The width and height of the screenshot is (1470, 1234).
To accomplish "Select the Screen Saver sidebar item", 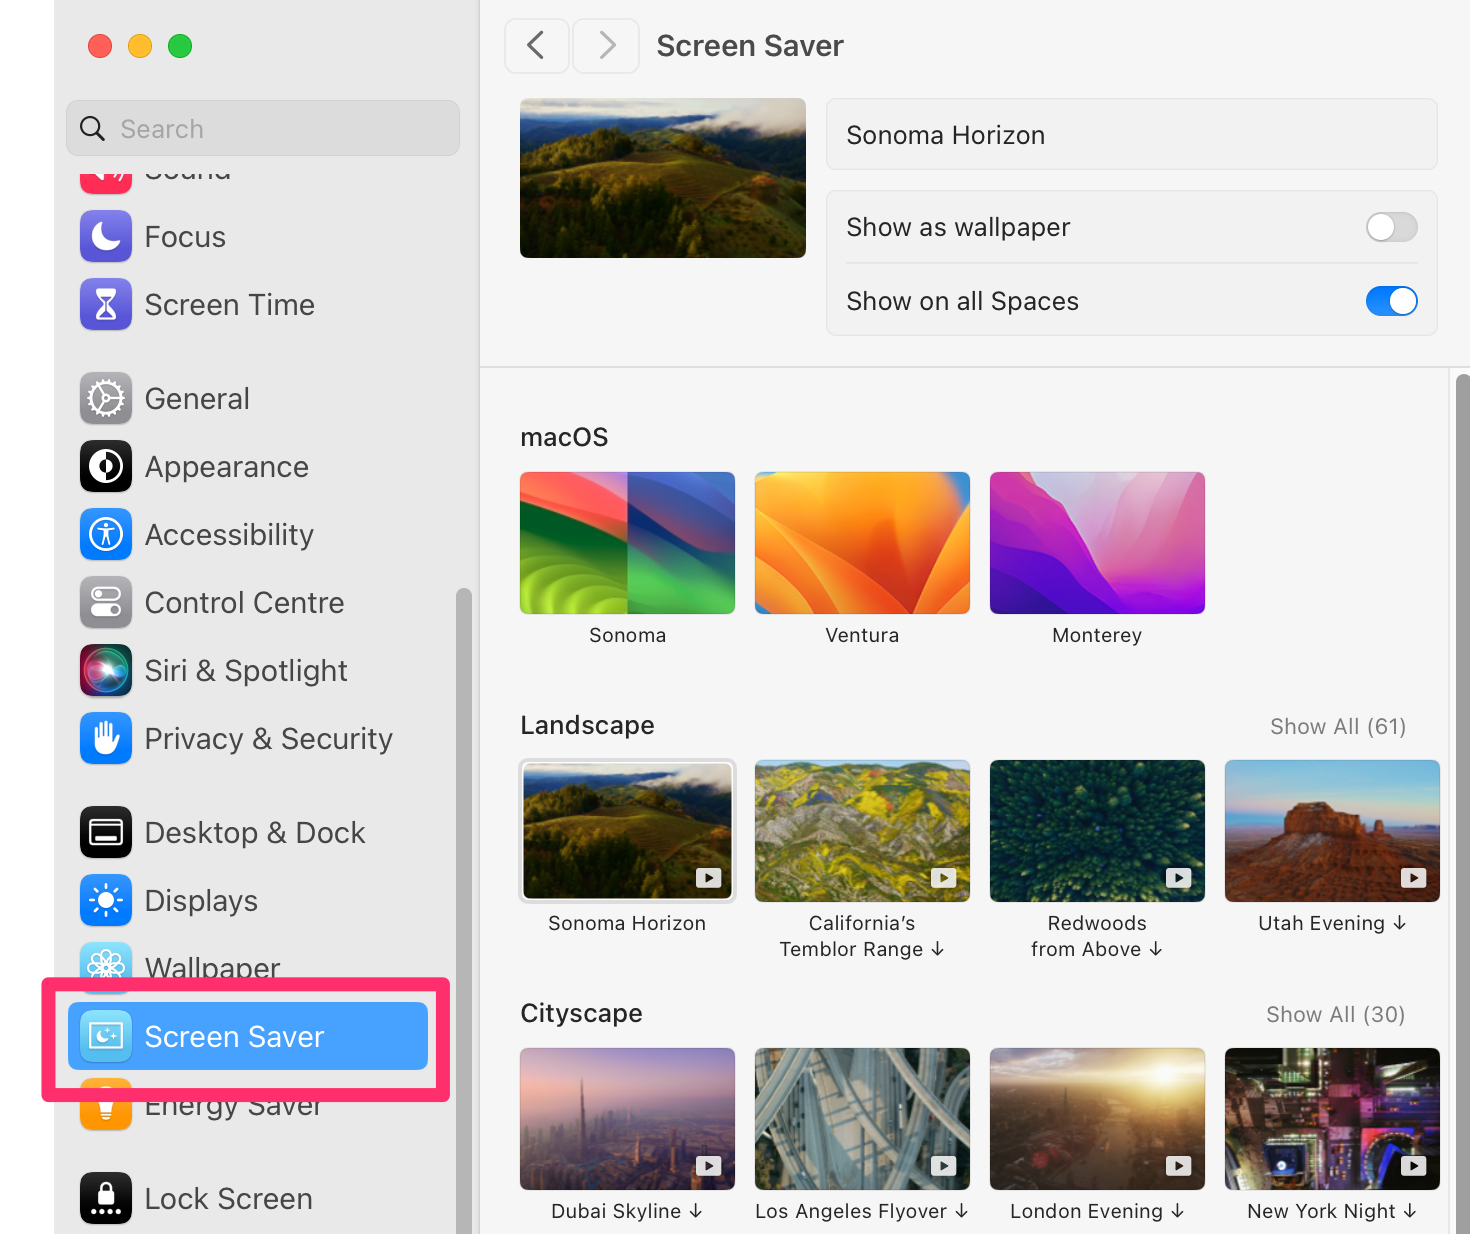I will (x=248, y=1036).
